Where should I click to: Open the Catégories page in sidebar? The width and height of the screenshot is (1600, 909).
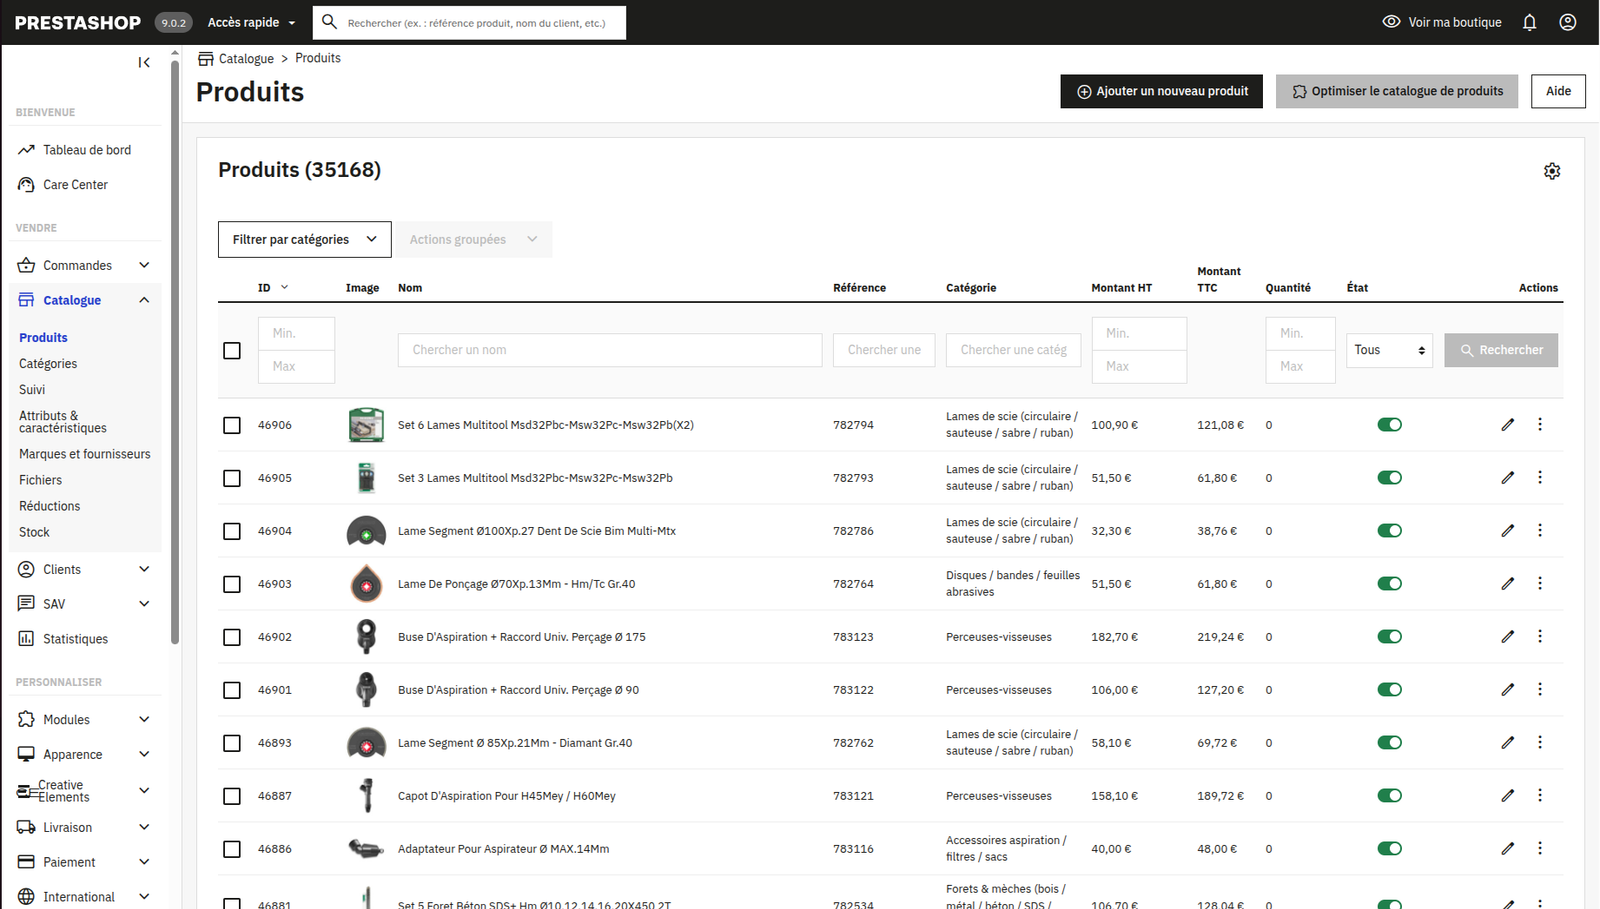tap(47, 363)
